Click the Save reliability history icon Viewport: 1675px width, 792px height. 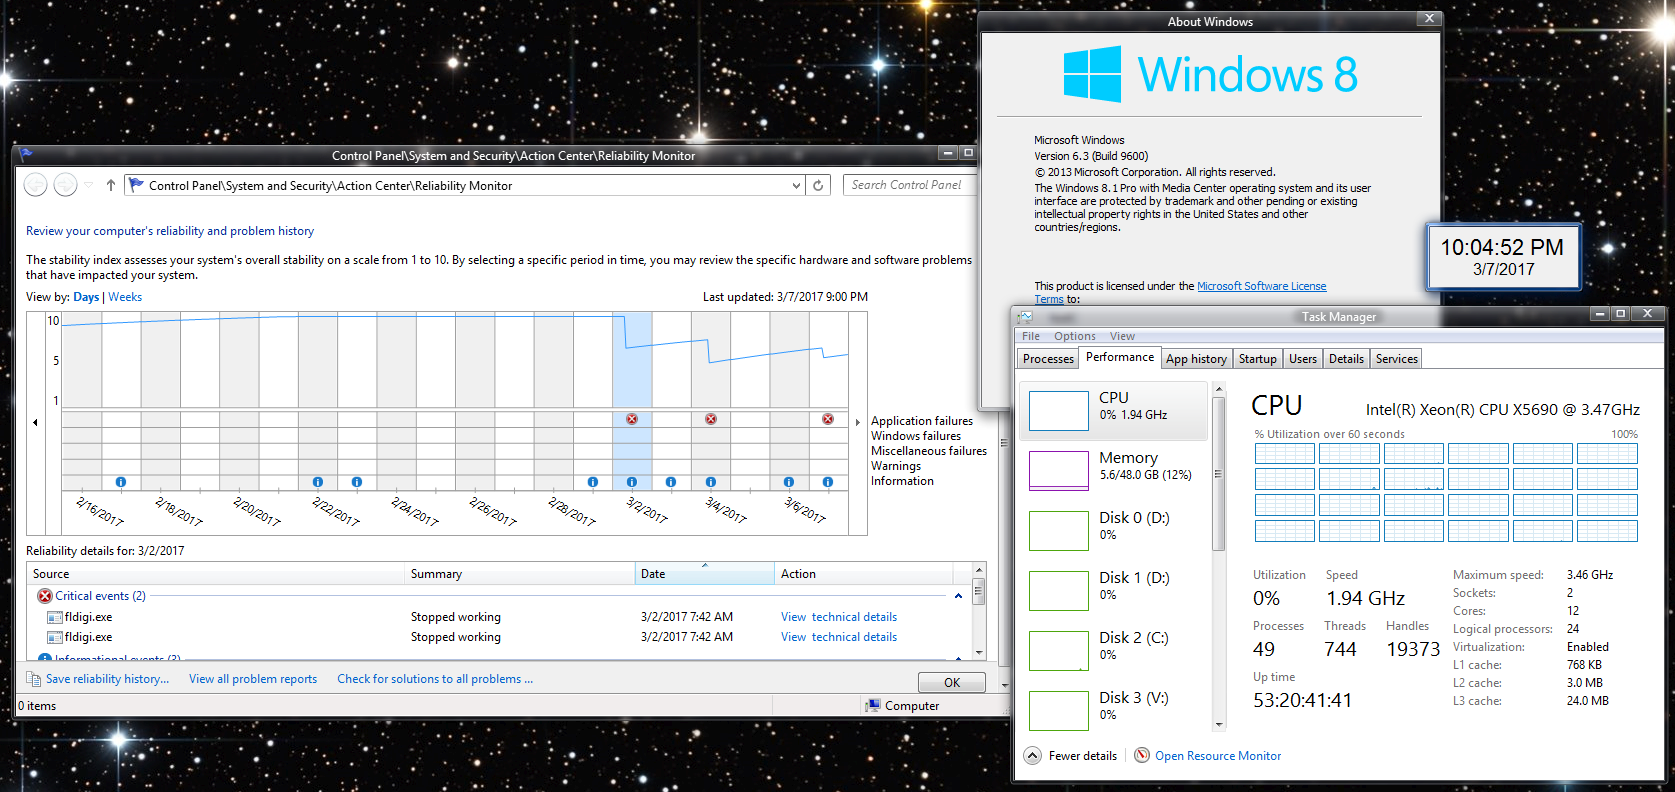tap(33, 679)
